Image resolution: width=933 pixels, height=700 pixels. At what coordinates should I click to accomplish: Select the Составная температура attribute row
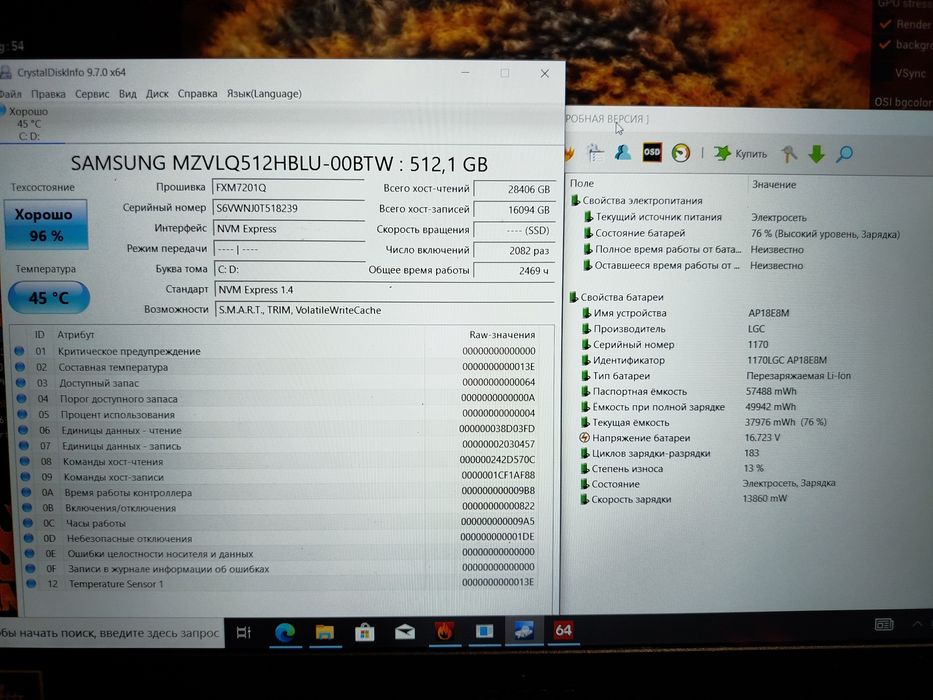277,367
